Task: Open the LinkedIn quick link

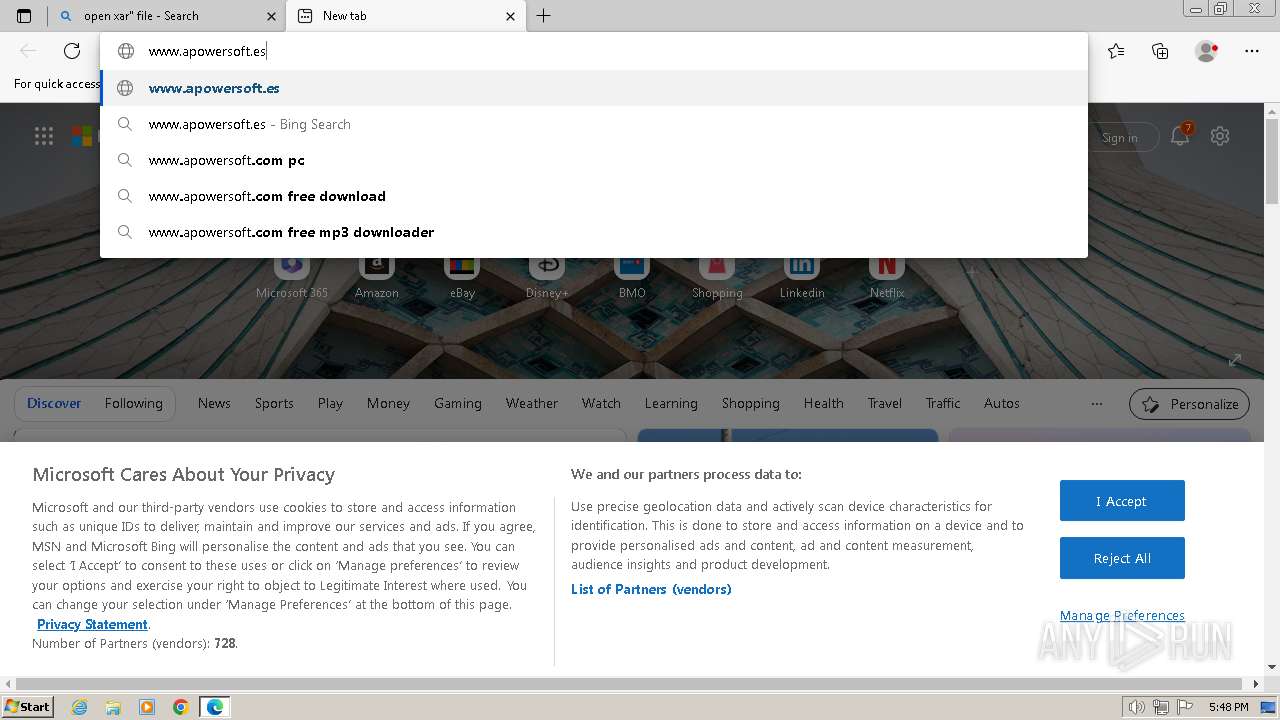Action: point(802,277)
